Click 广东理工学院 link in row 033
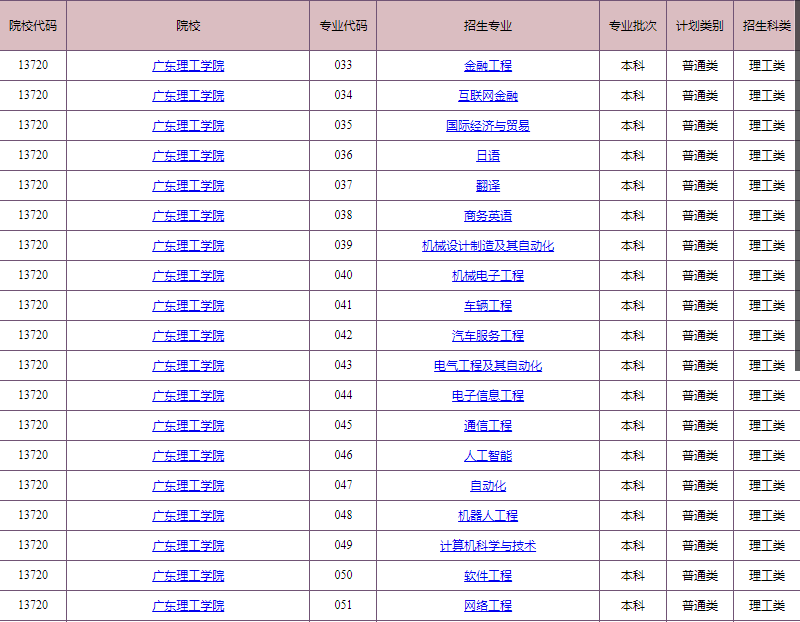This screenshot has width=800, height=622. coord(188,66)
